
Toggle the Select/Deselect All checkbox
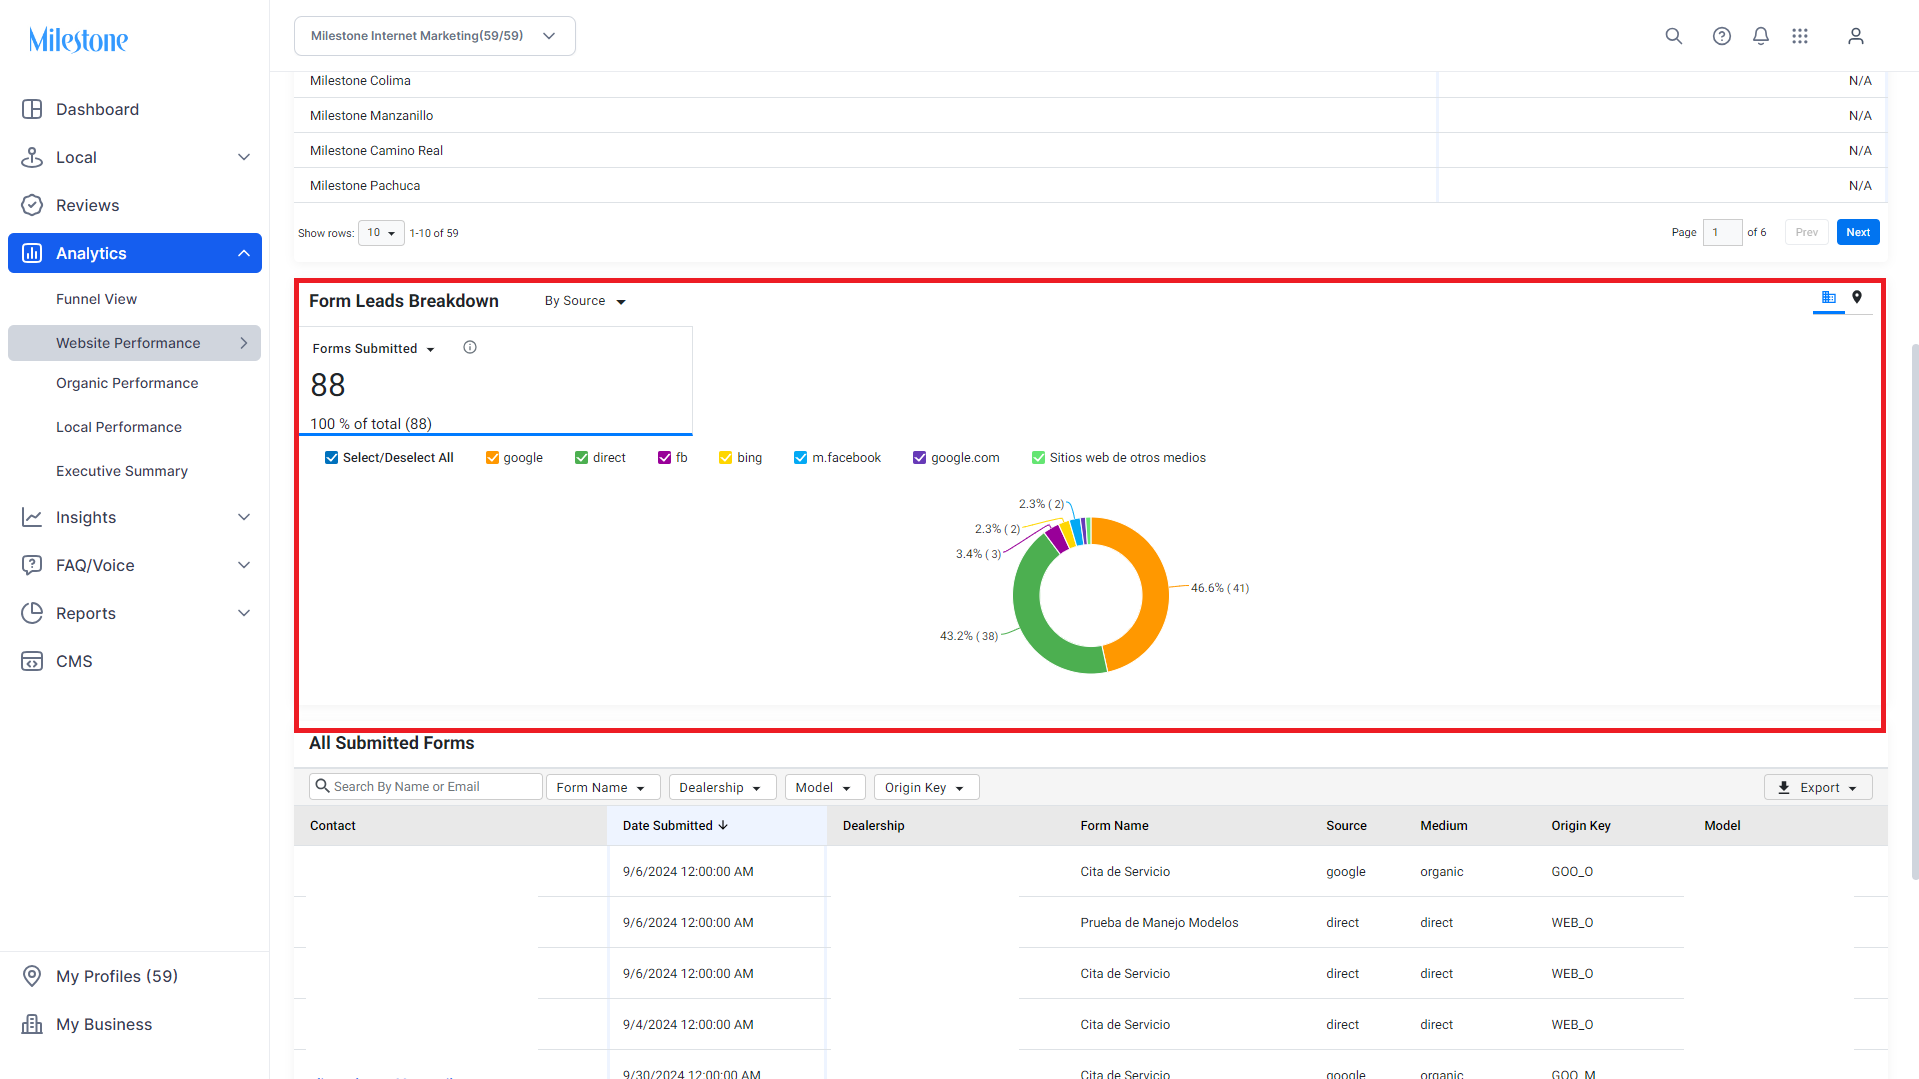coord(331,458)
